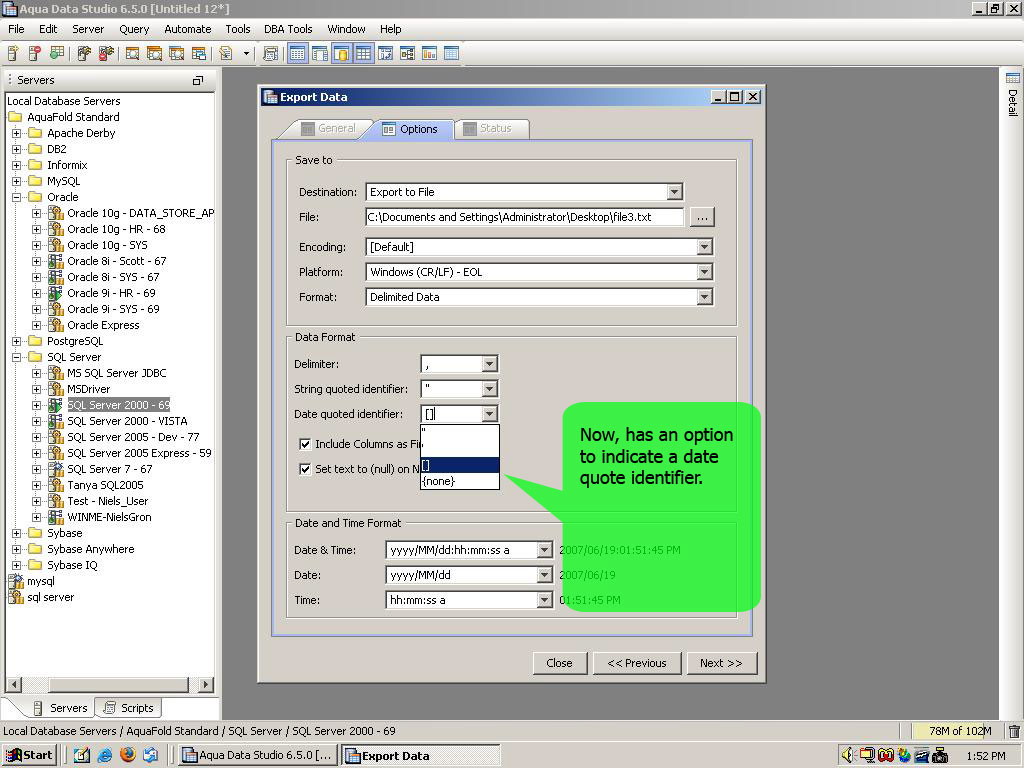
Task: Toggle Include Columns as First Row checkbox
Action: point(305,444)
